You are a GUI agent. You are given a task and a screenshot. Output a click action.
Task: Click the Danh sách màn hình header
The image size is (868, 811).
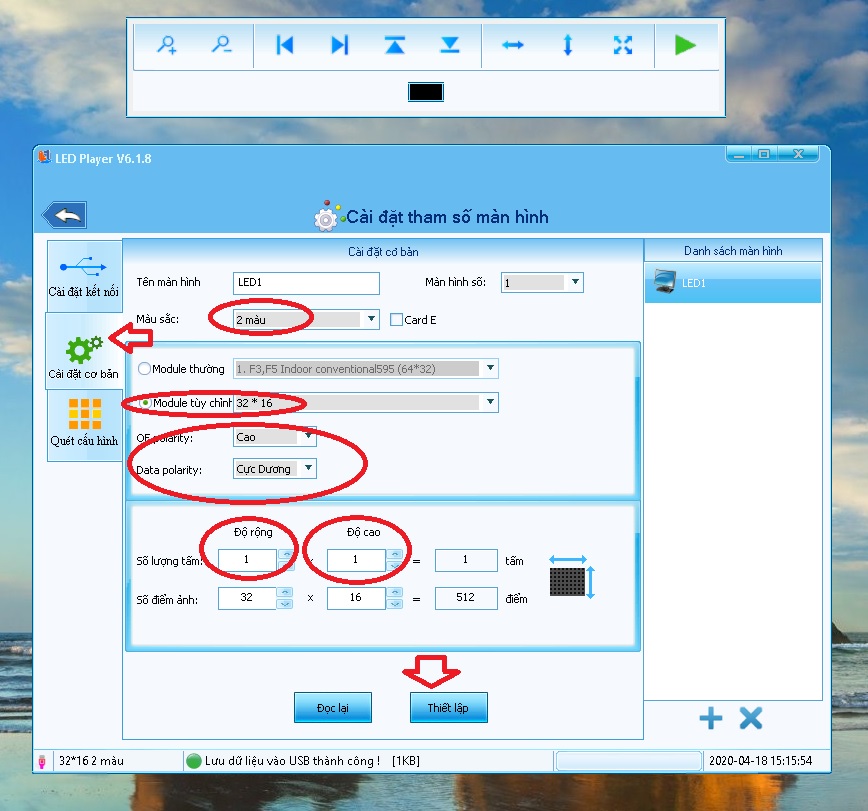point(733,251)
